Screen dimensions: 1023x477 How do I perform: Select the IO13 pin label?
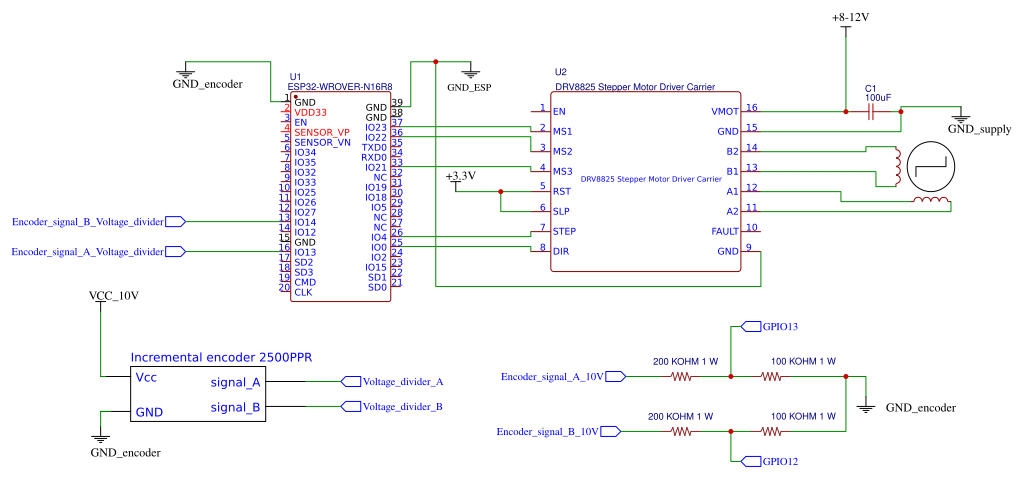pyautogui.click(x=305, y=253)
